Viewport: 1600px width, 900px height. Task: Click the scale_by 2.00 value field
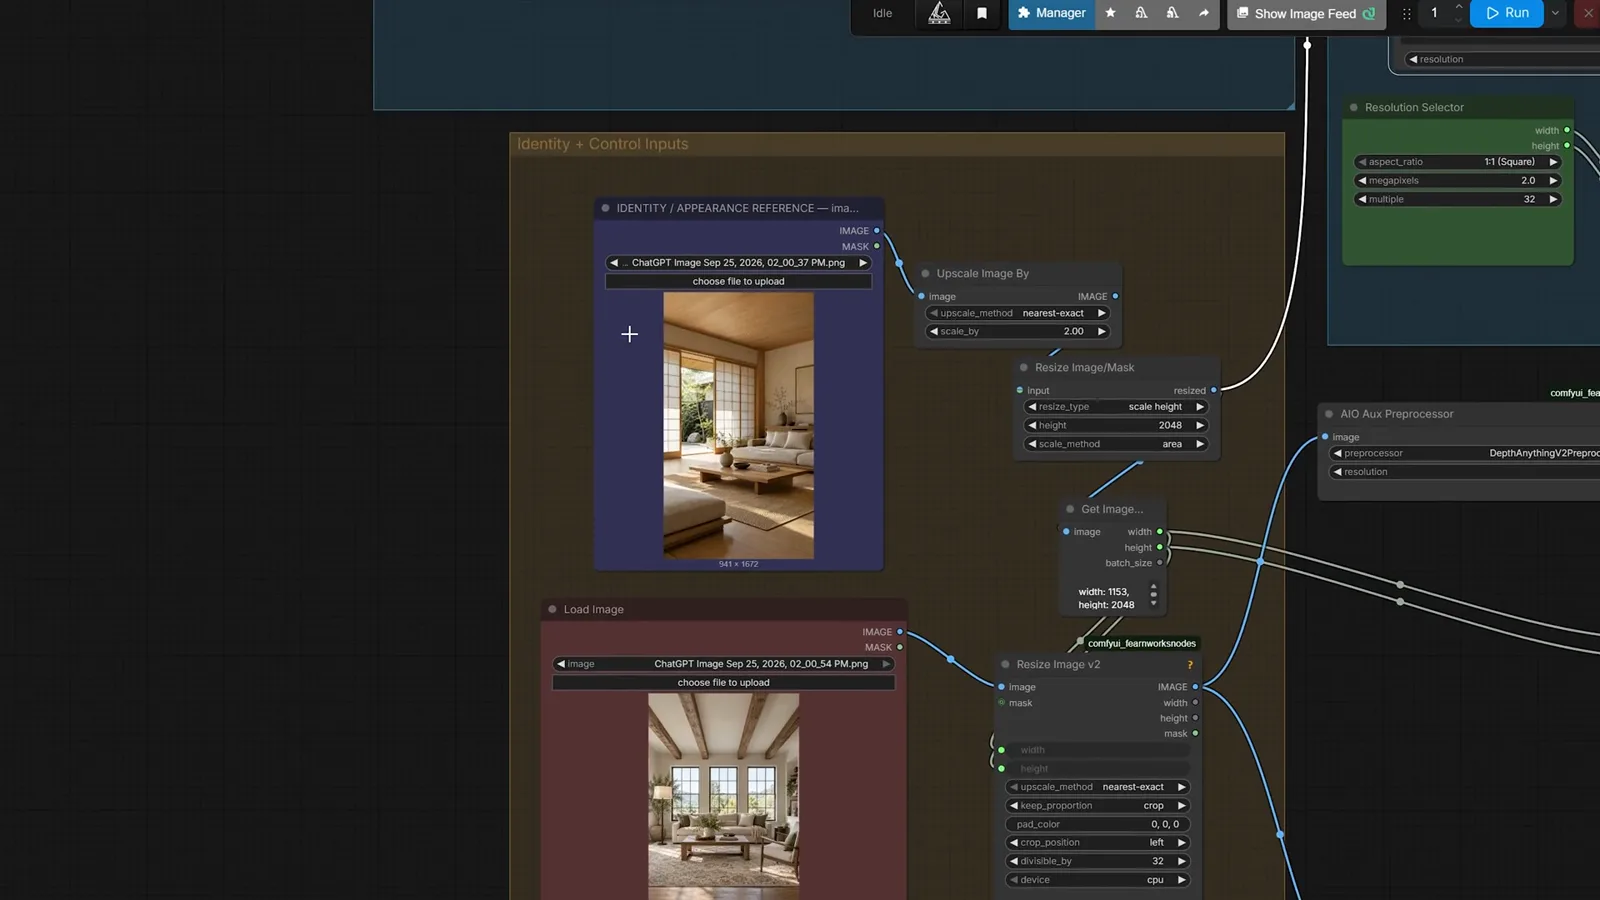coord(1018,331)
